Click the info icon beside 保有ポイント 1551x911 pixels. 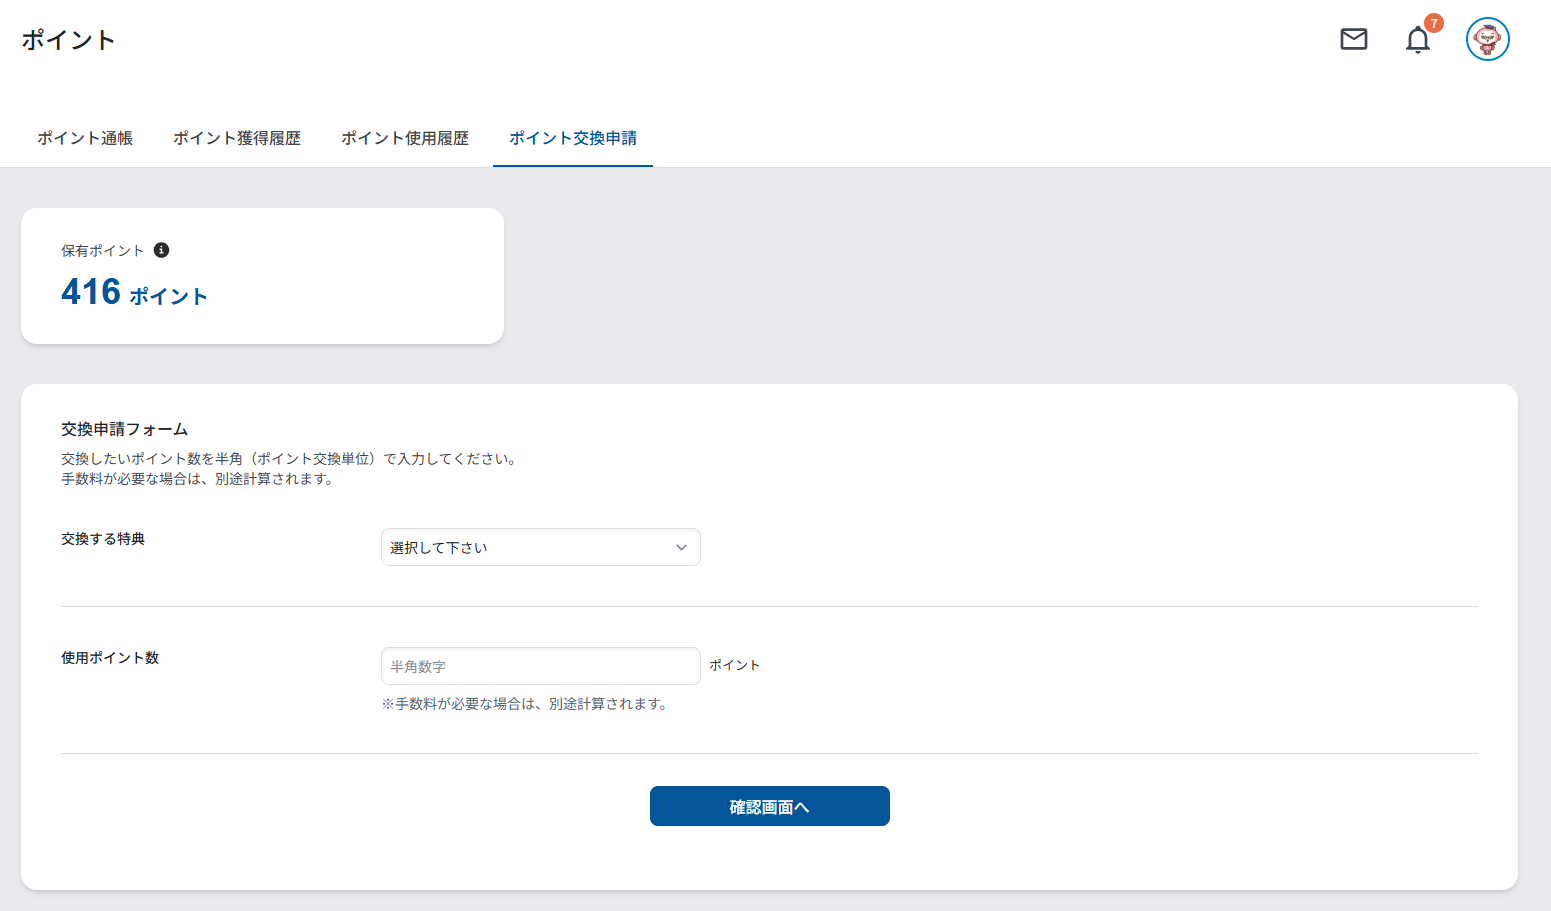tap(161, 250)
